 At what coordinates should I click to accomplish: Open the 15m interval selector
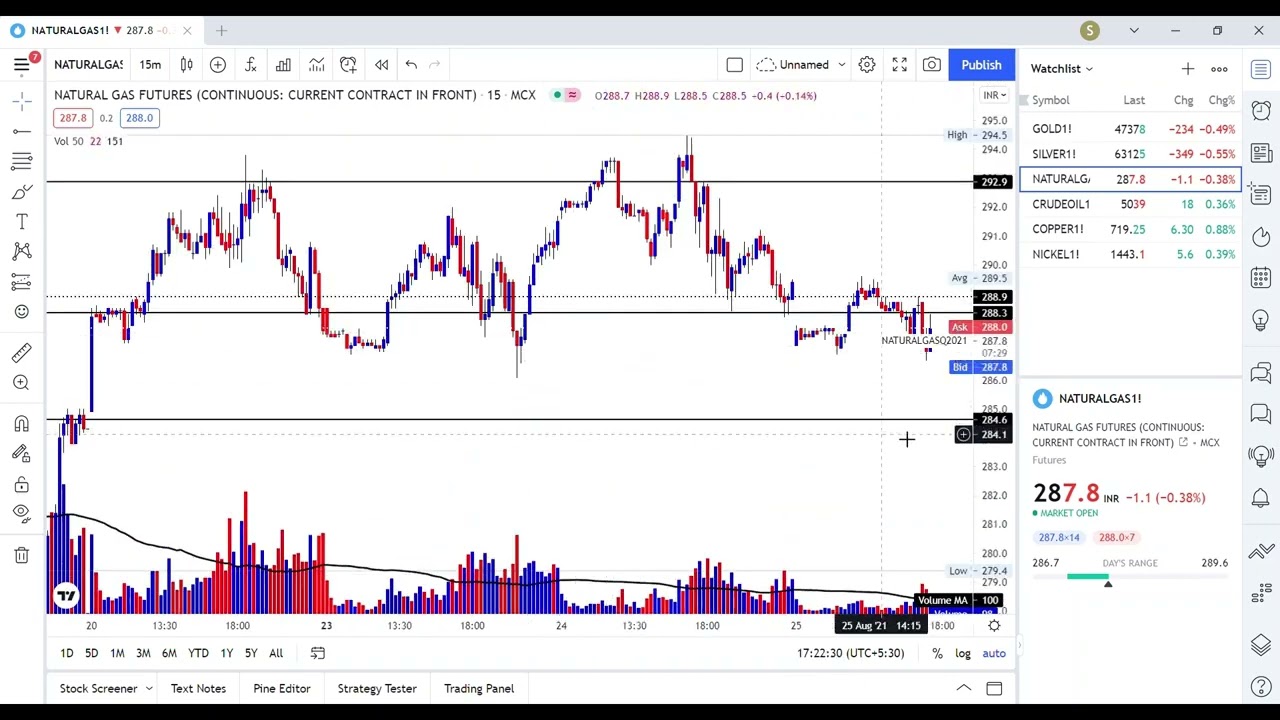(x=150, y=65)
